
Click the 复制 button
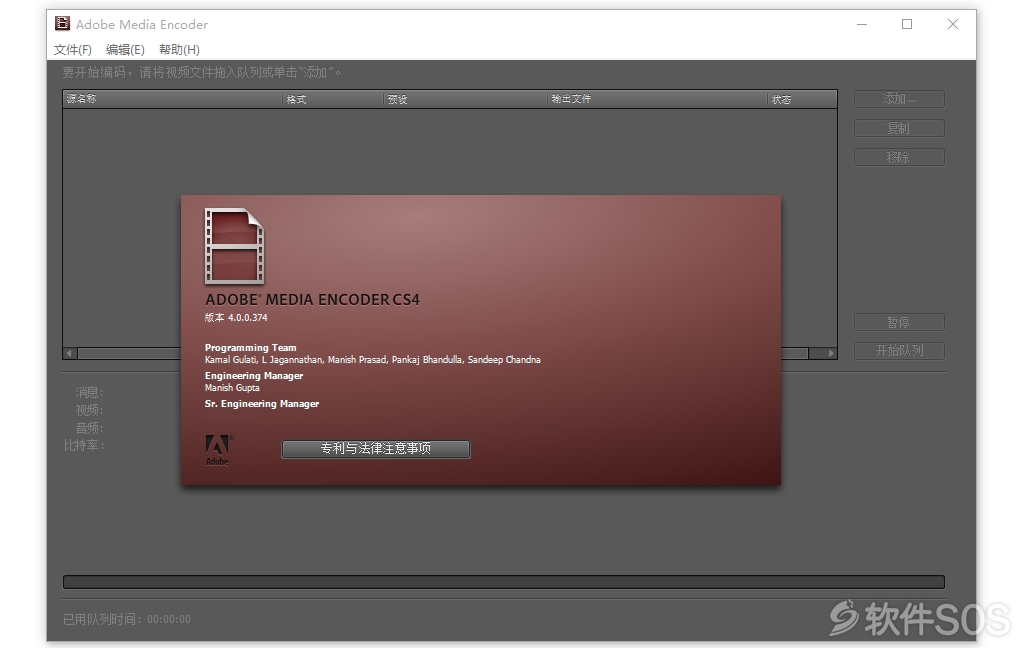point(899,128)
